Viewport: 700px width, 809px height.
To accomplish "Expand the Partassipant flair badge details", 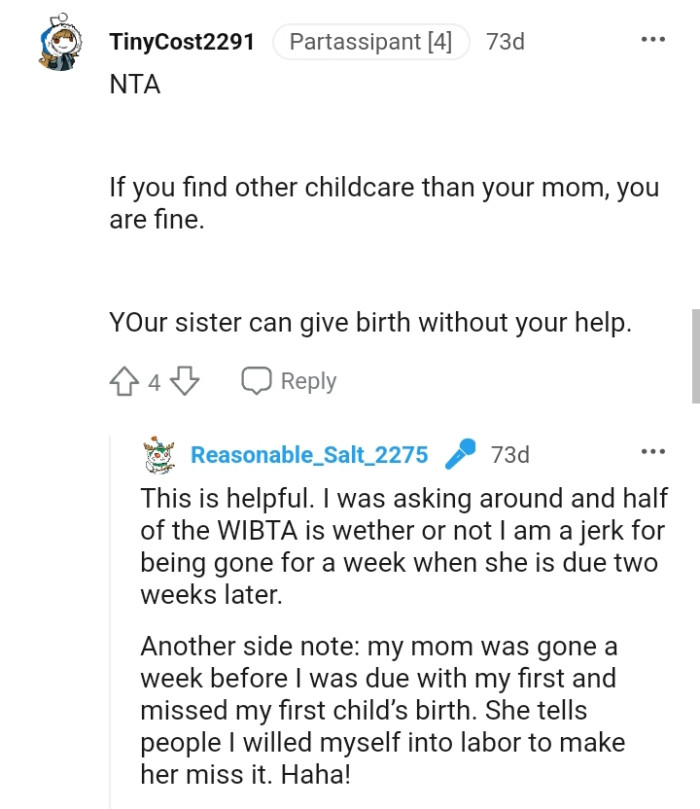I will [x=370, y=42].
